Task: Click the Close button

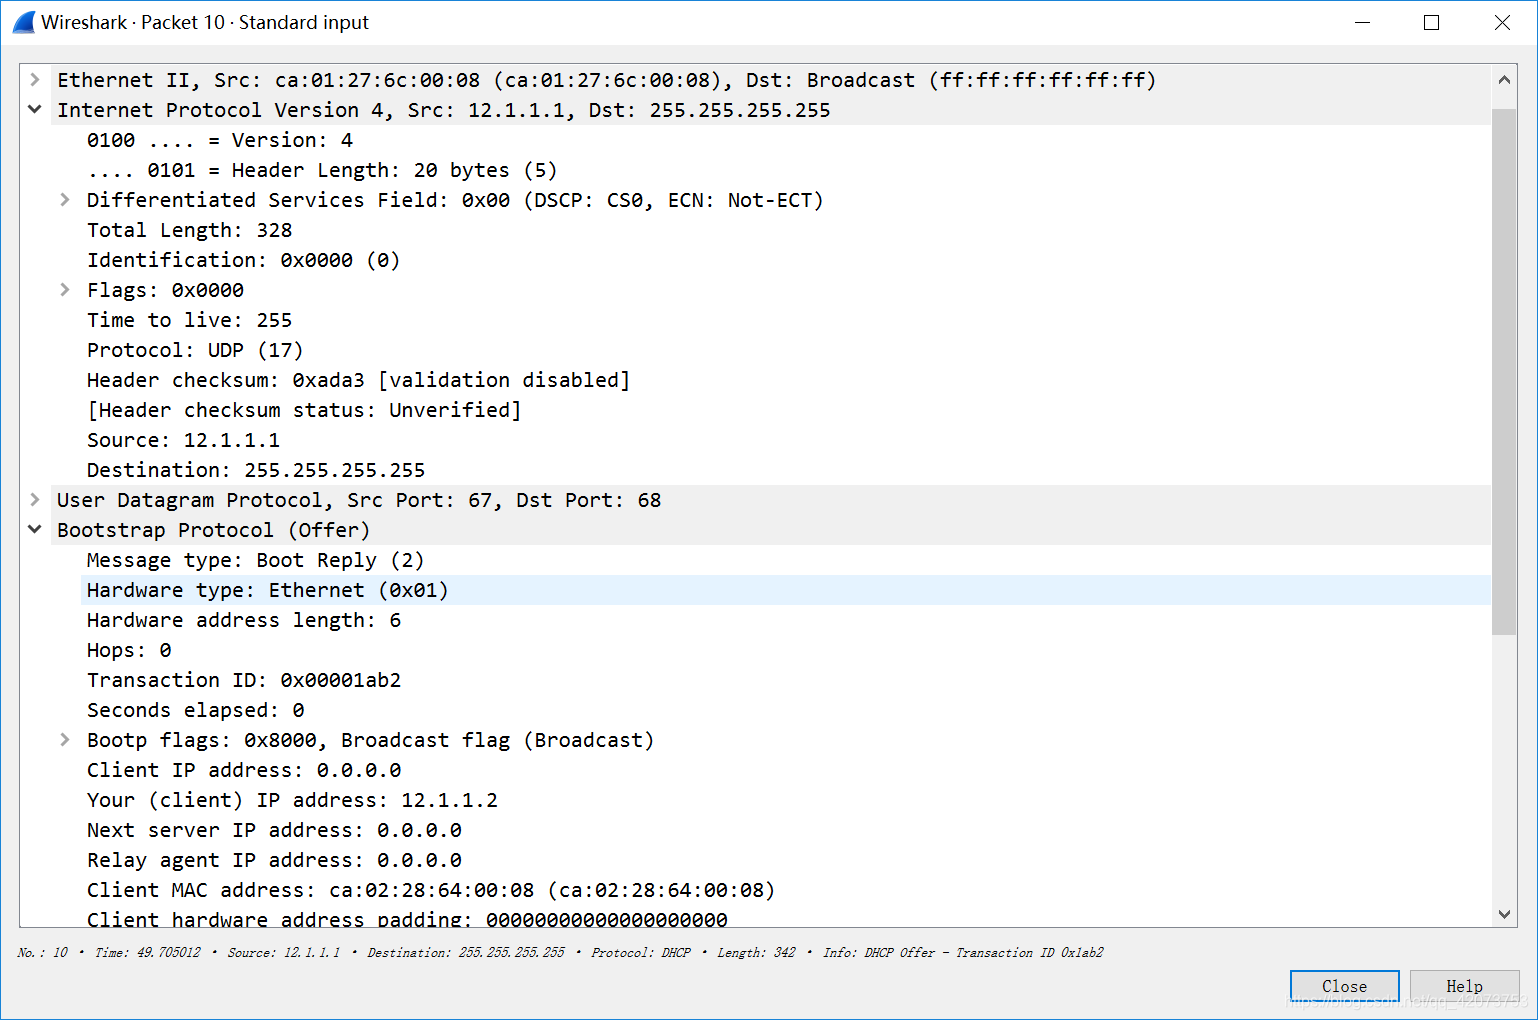Action: (1344, 986)
